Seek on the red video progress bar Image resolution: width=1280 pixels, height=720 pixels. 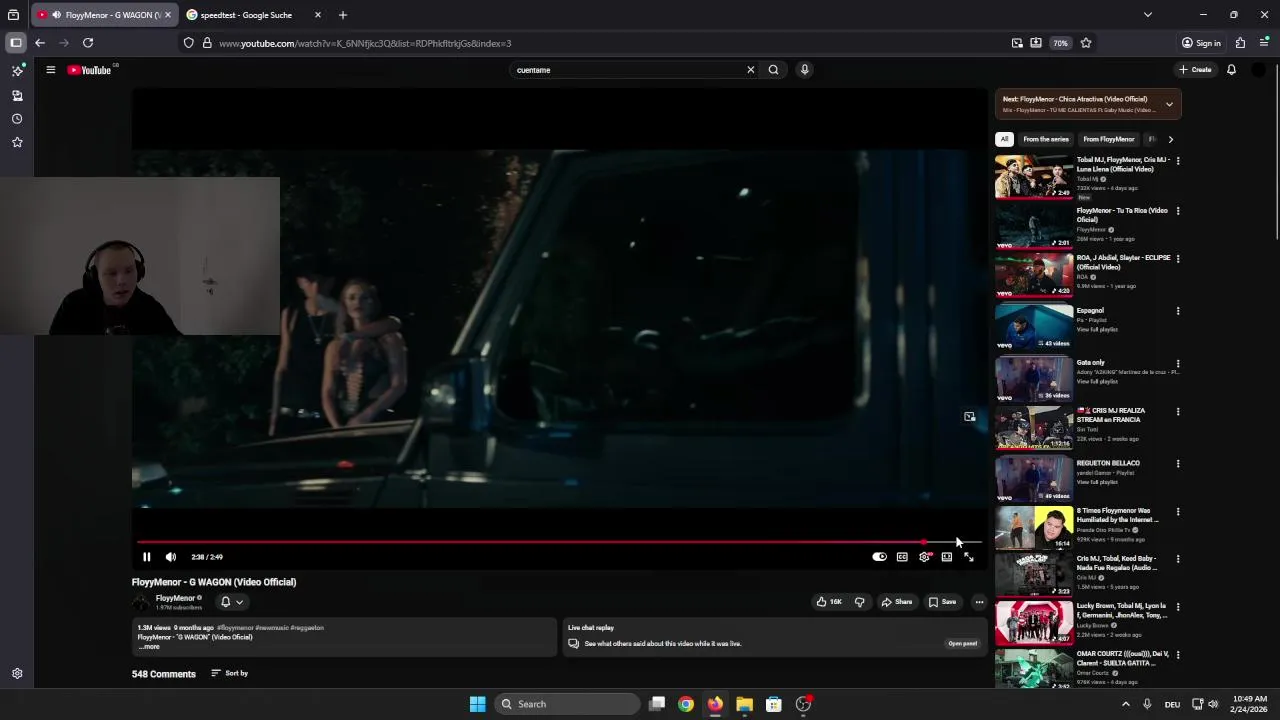pos(559,542)
